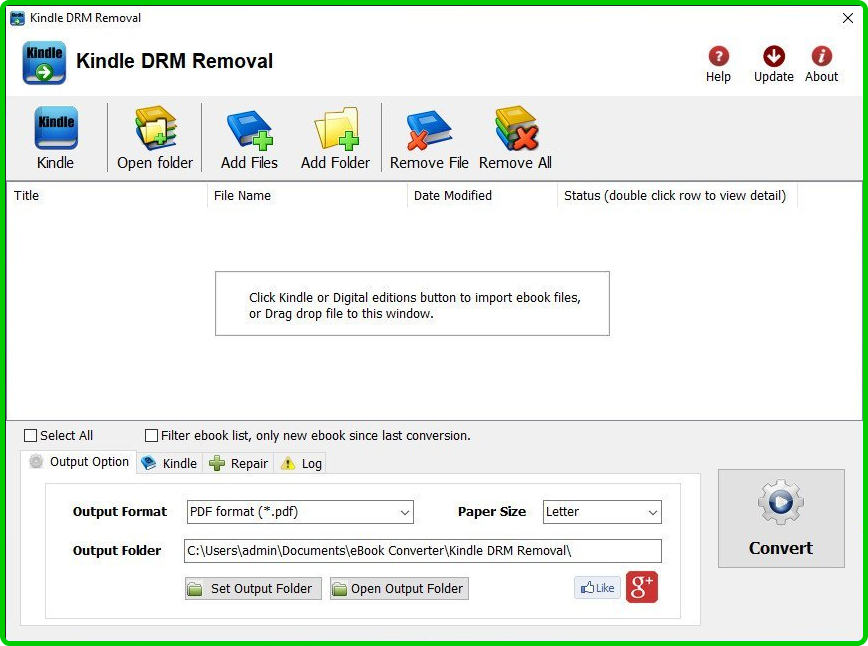Switch to the Kindle settings tab
The image size is (868, 646).
click(x=169, y=463)
